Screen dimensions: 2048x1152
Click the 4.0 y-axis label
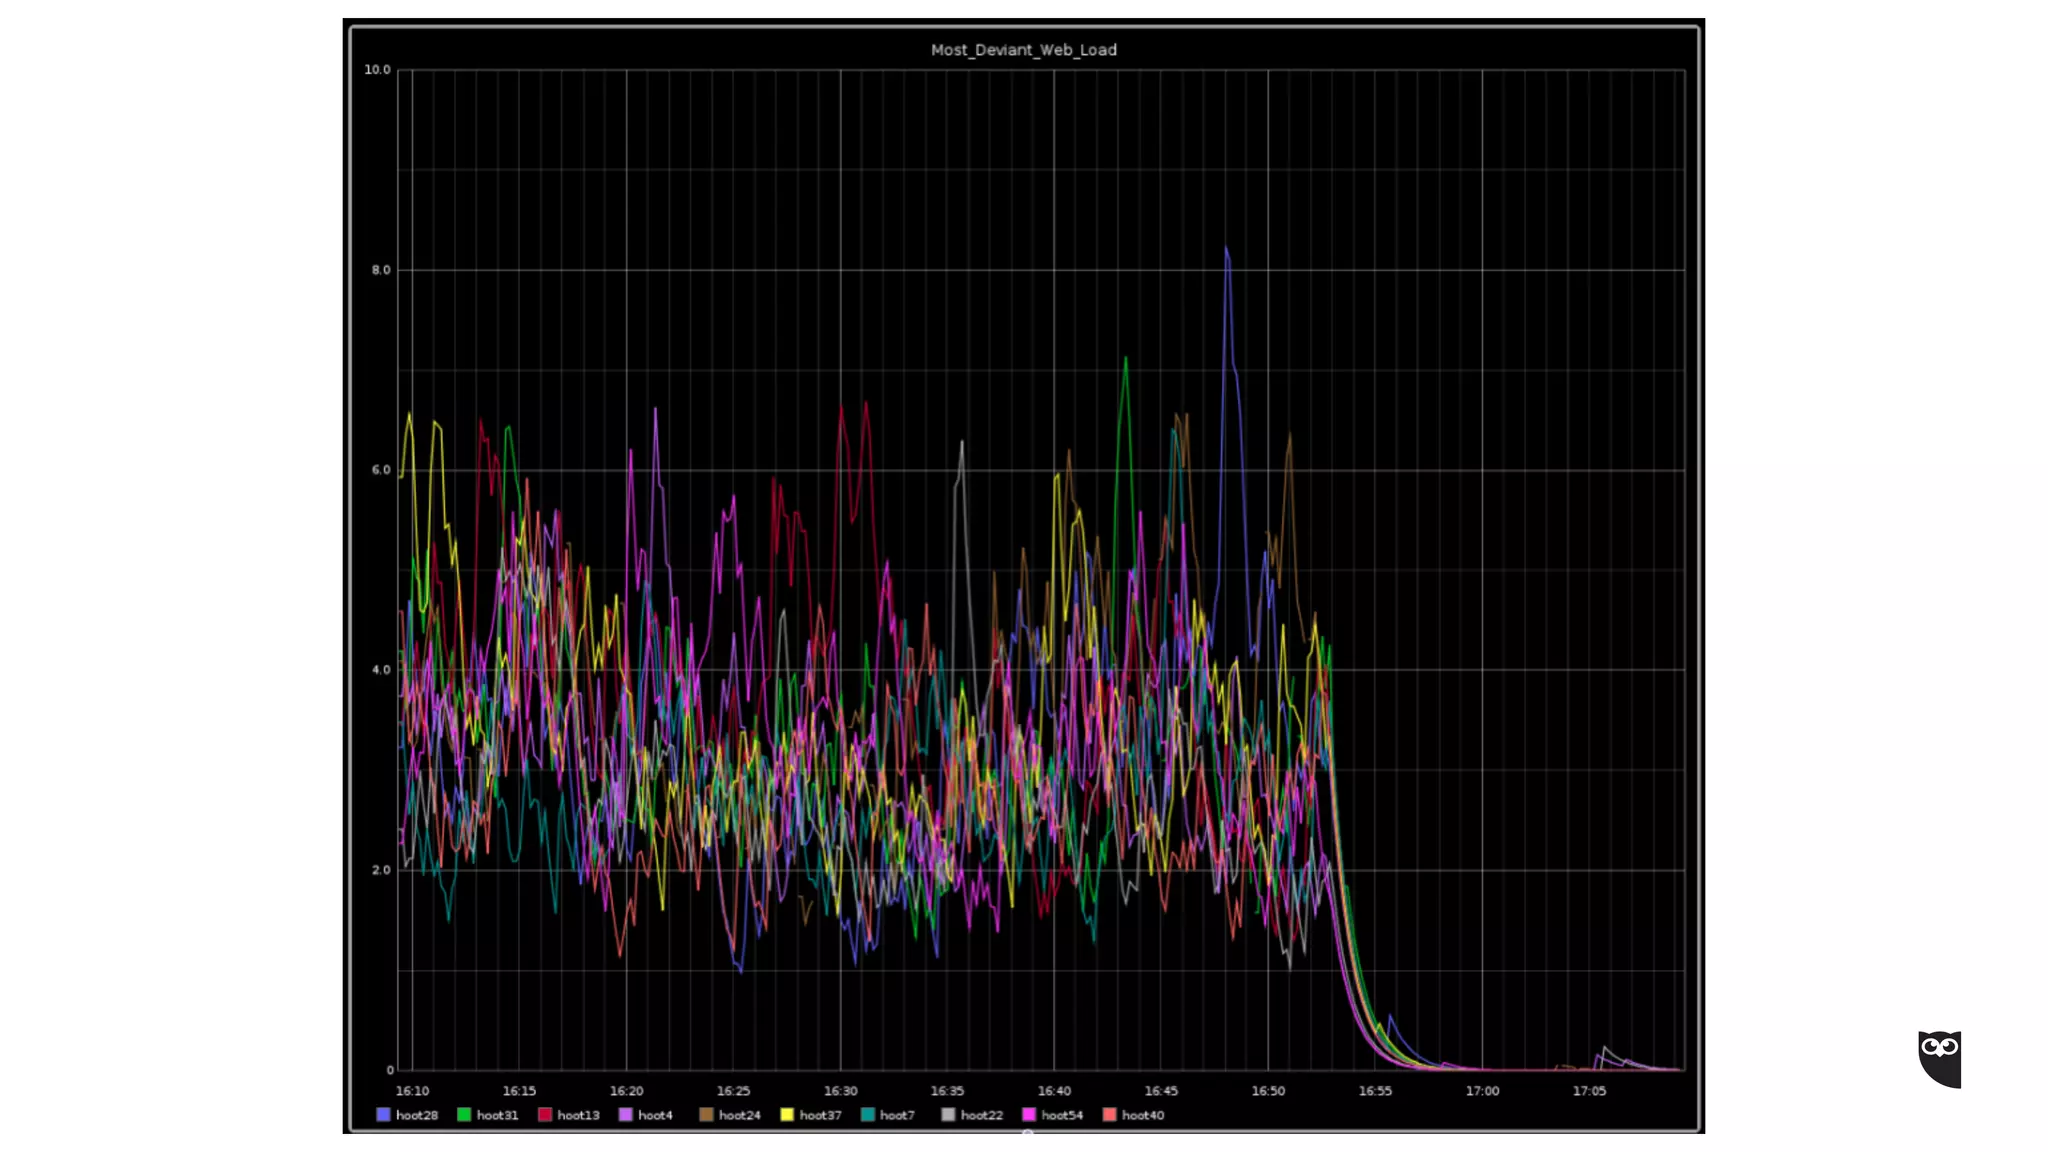coord(381,670)
